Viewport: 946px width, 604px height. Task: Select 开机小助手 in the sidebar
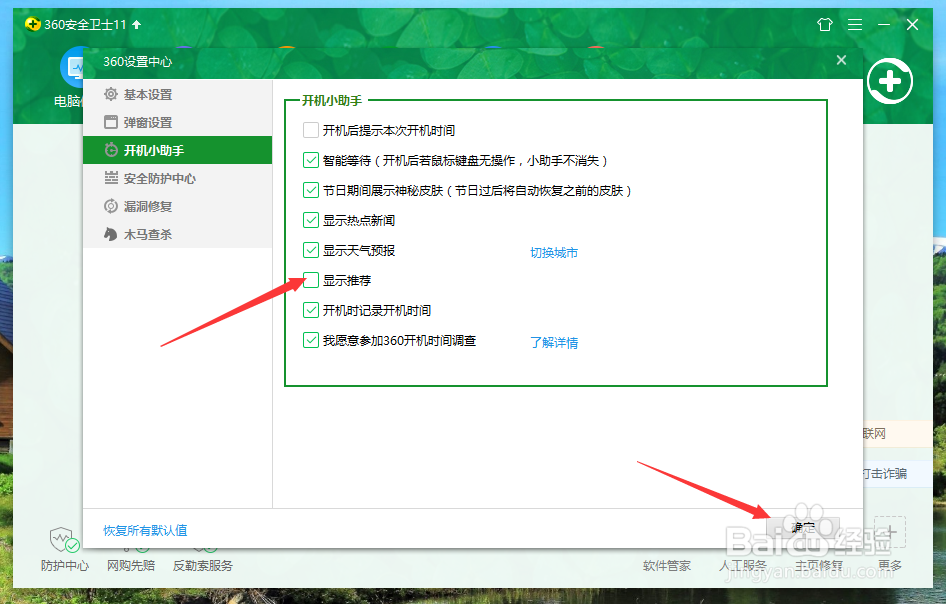[177, 150]
